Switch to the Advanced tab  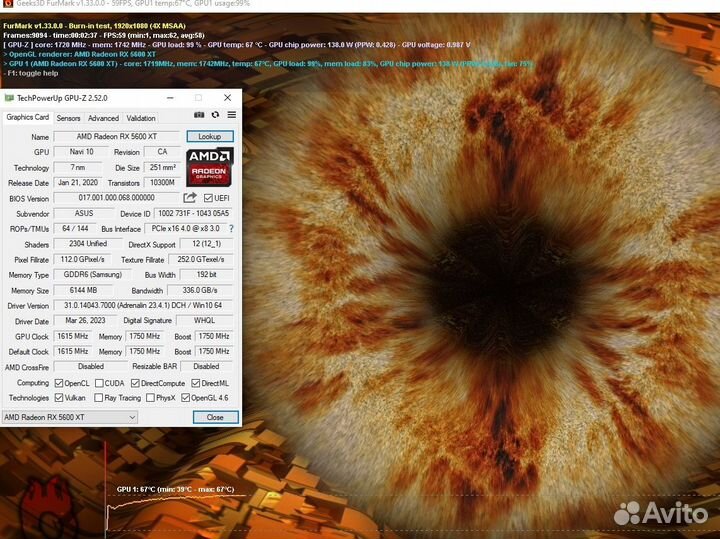103,118
